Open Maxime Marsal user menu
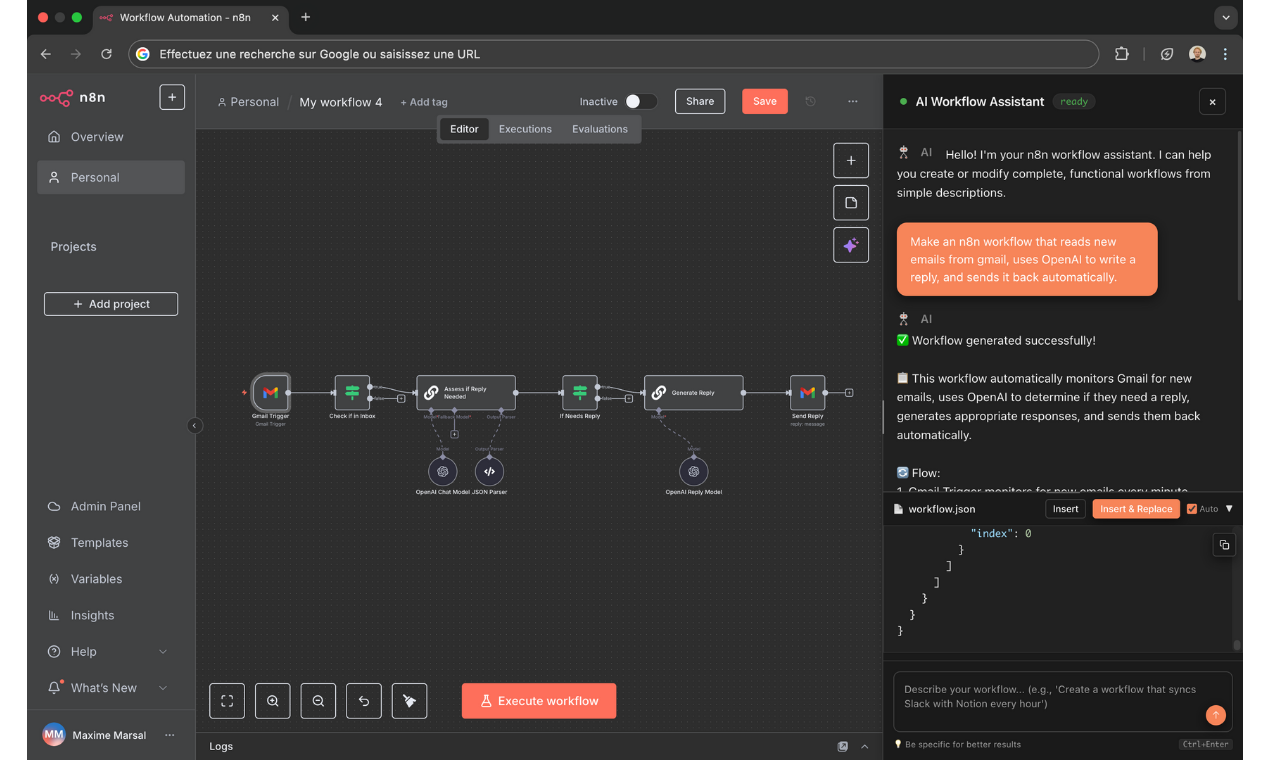Image resolution: width=1270 pixels, height=760 pixels. (x=169, y=735)
